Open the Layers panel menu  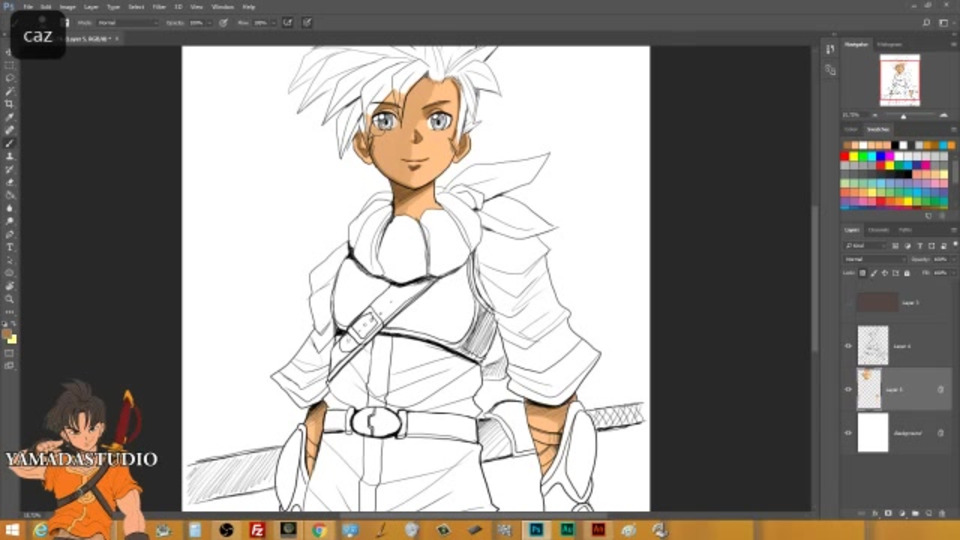point(953,230)
